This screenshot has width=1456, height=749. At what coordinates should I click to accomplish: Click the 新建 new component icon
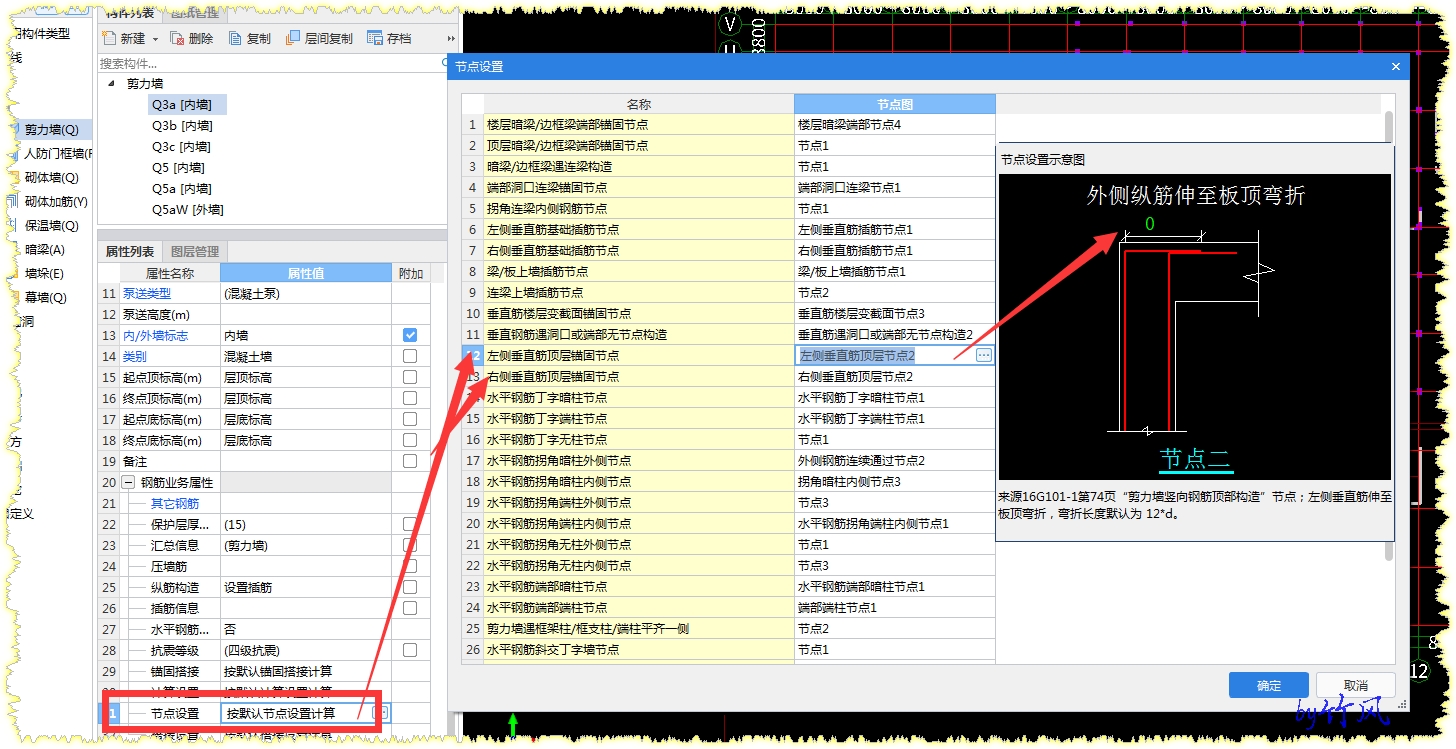pyautogui.click(x=109, y=38)
